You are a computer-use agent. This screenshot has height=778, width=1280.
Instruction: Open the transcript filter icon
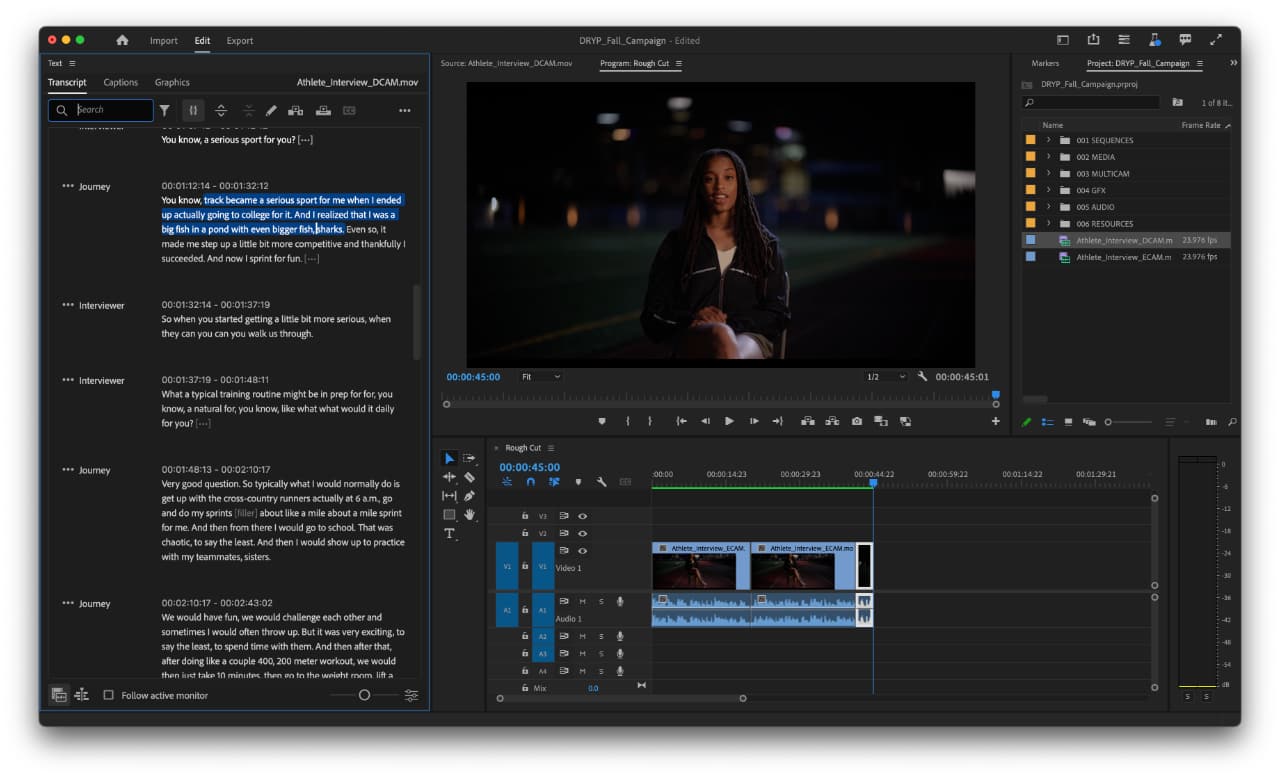click(164, 110)
